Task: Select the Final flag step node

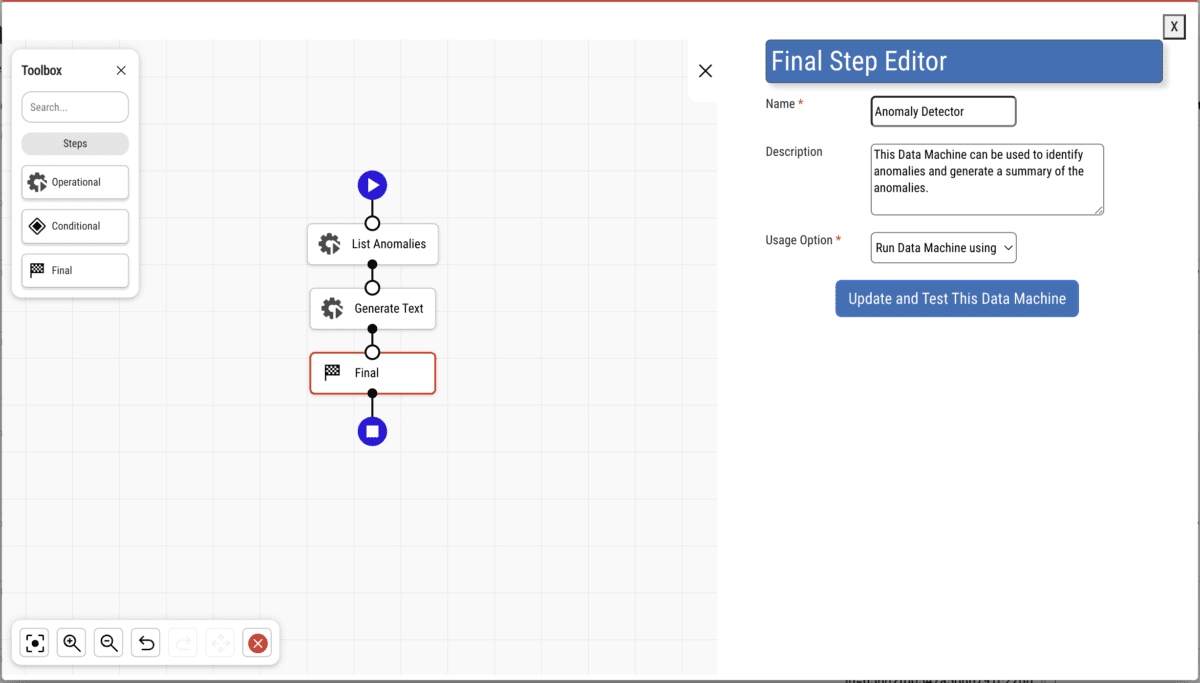Action: click(x=373, y=373)
